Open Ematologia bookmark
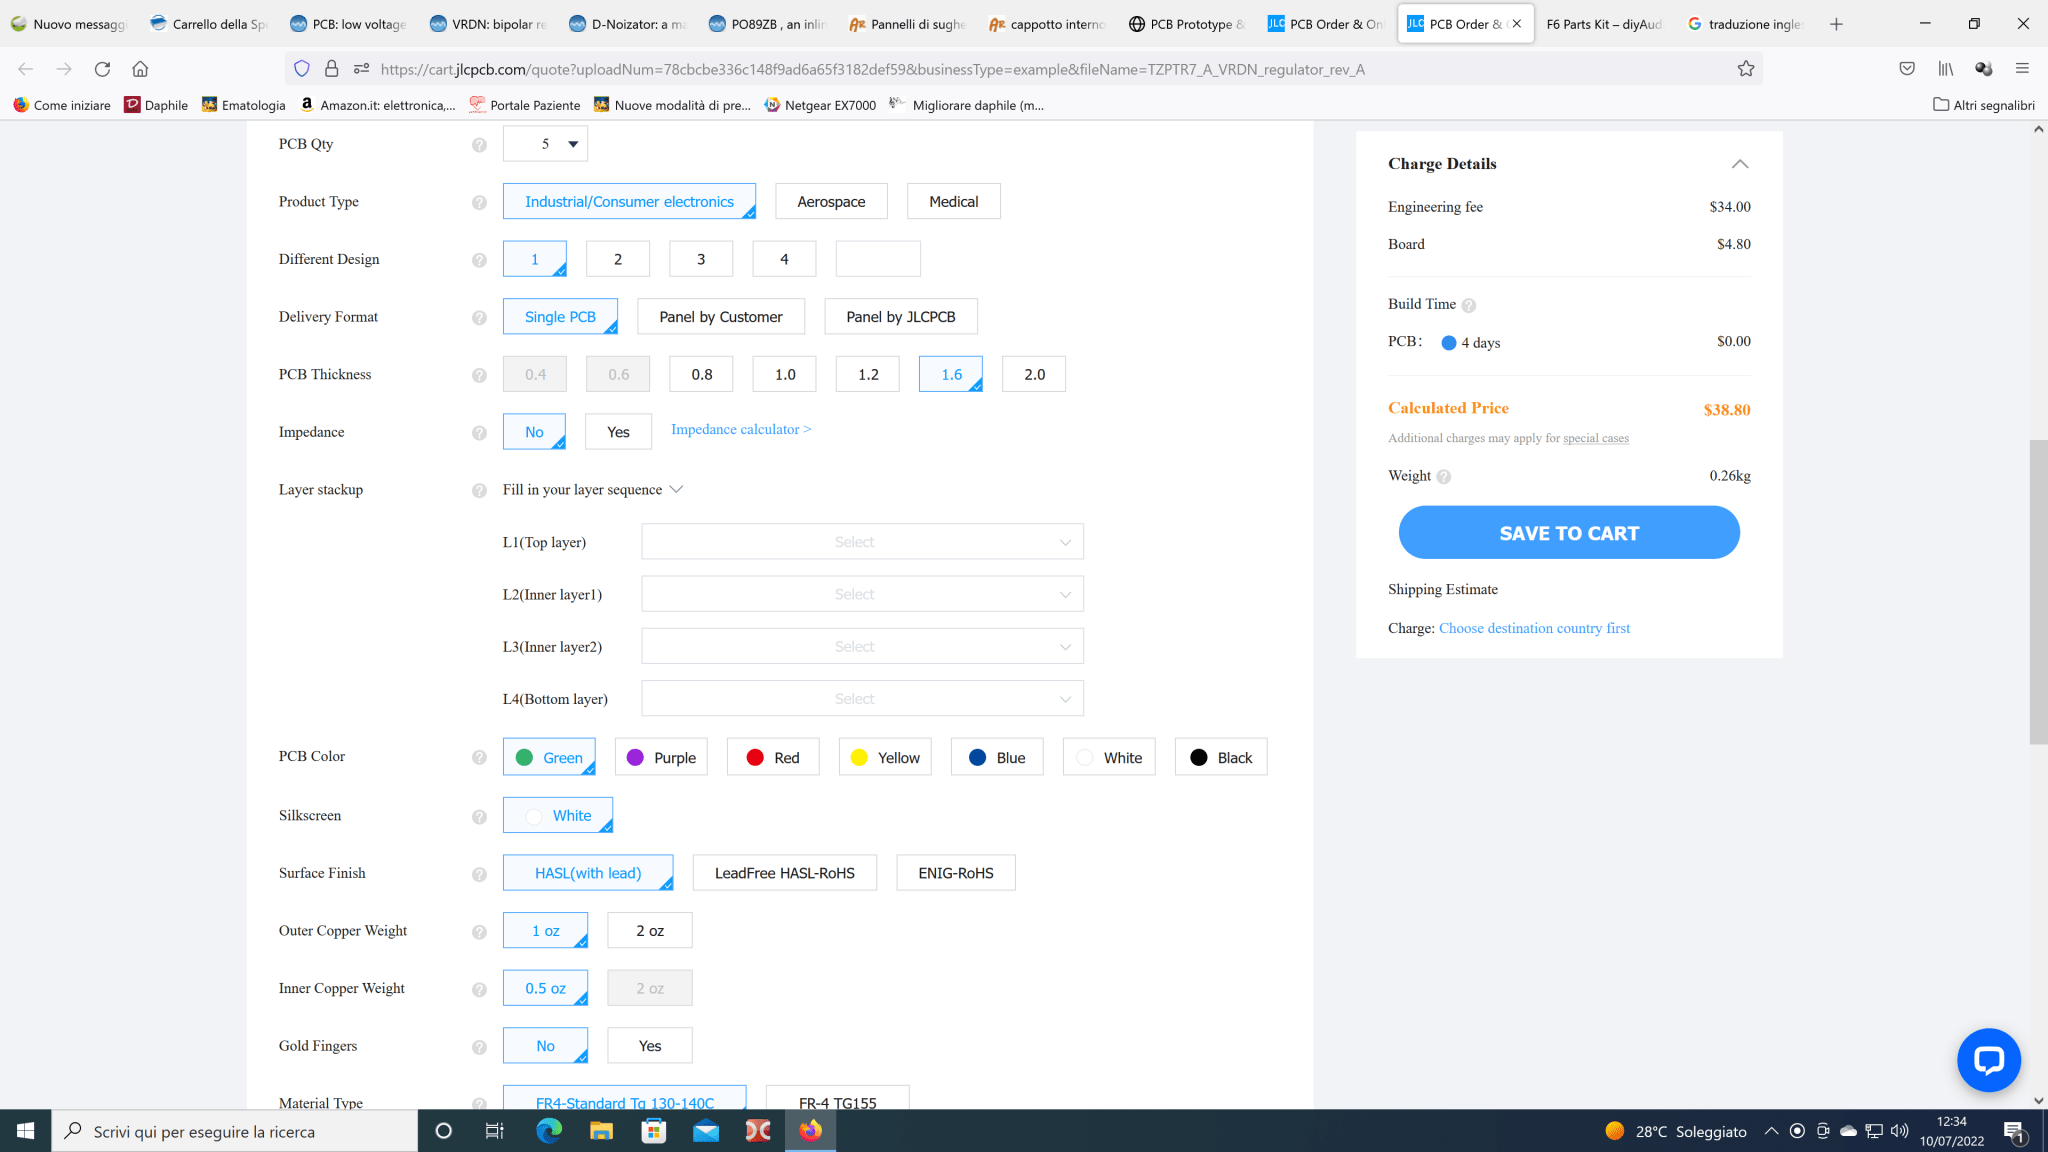Image resolution: width=2048 pixels, height=1152 pixels. click(x=244, y=105)
